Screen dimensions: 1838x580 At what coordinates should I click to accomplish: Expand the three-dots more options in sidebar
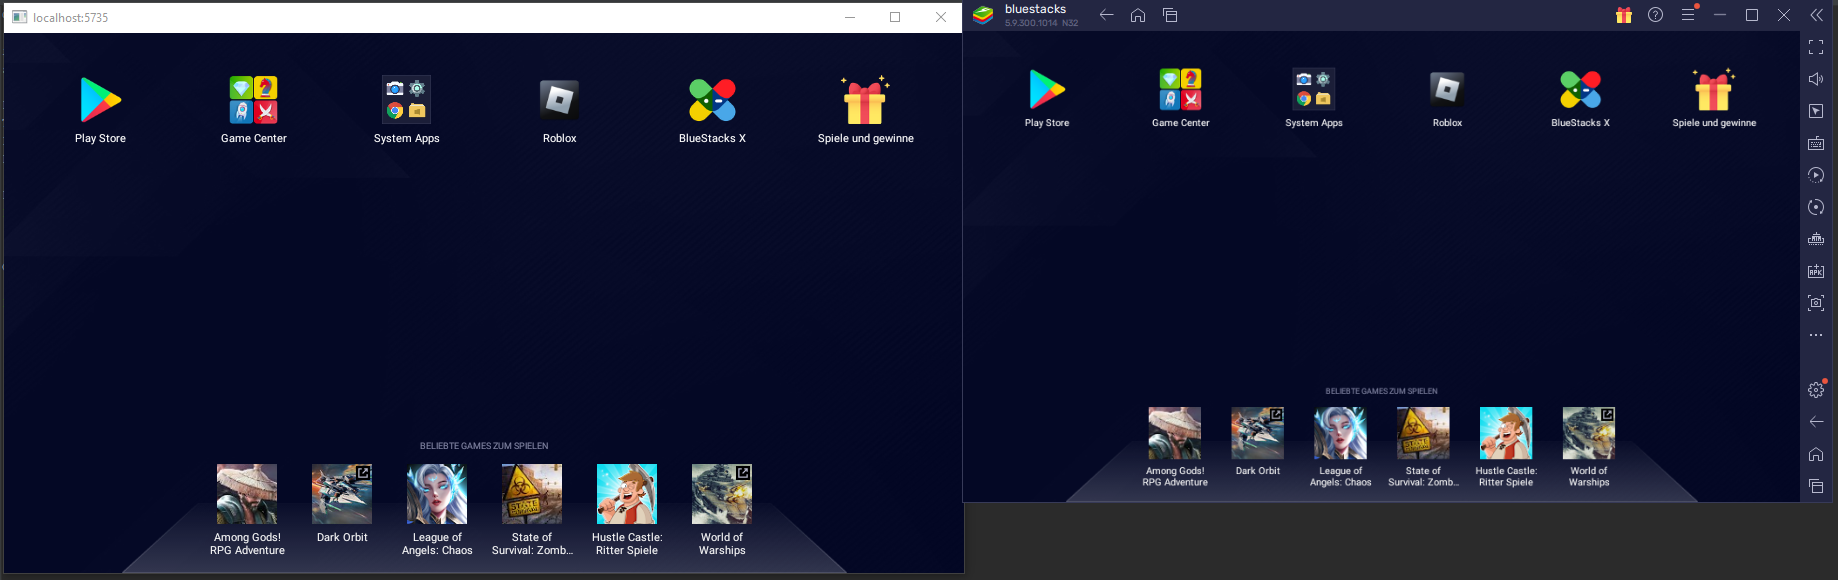point(1816,335)
